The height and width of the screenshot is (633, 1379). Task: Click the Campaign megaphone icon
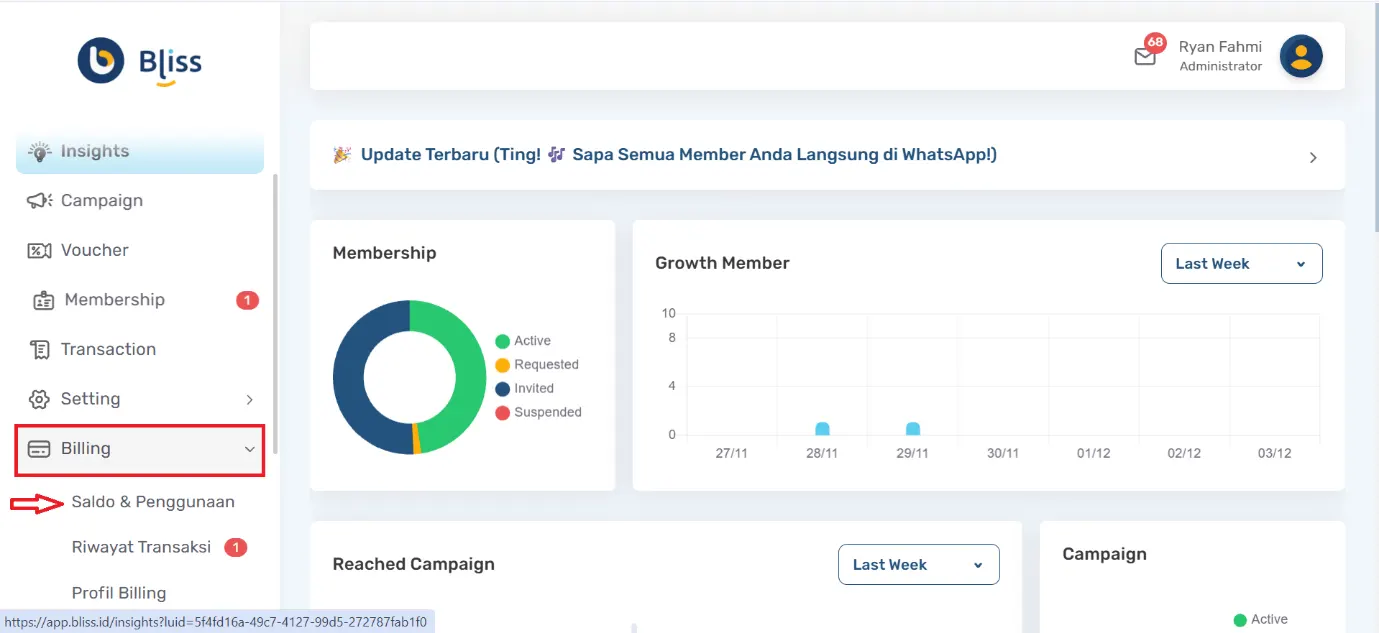39,201
